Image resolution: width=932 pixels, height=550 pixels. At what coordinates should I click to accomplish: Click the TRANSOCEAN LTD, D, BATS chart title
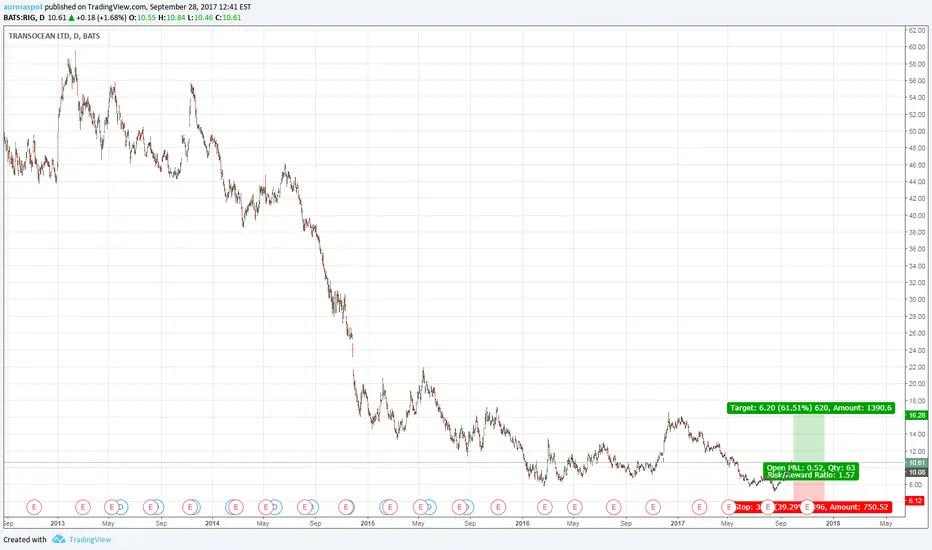click(x=54, y=36)
